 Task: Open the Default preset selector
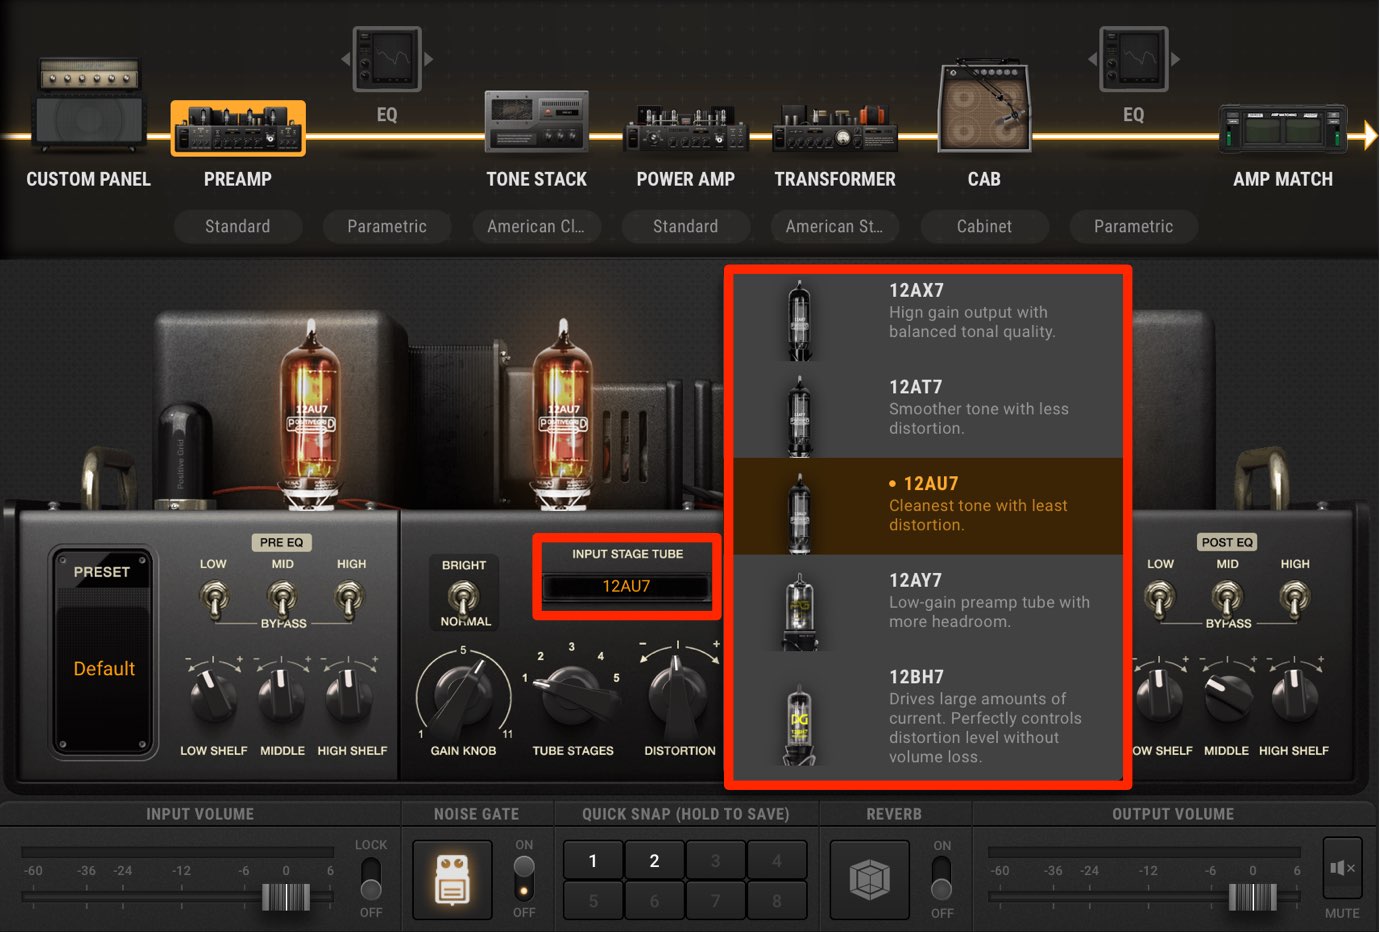click(x=104, y=669)
